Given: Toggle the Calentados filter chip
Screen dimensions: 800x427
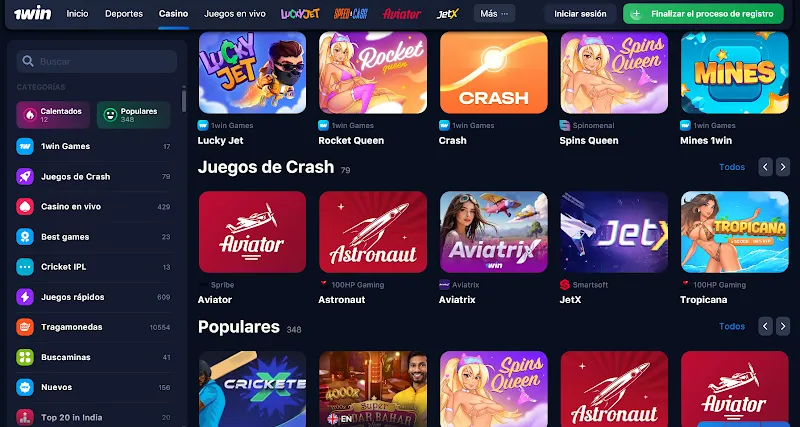Looking at the screenshot, I should point(53,115).
